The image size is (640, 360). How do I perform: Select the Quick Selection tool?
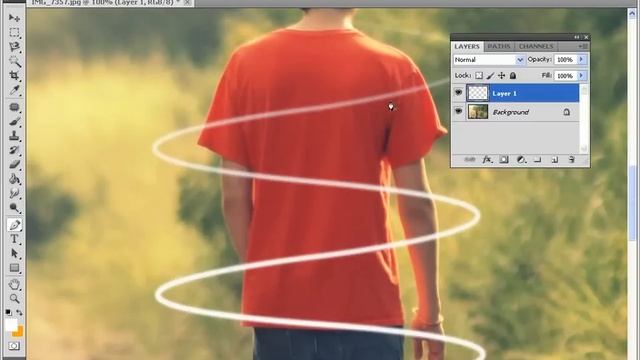click(x=14, y=62)
